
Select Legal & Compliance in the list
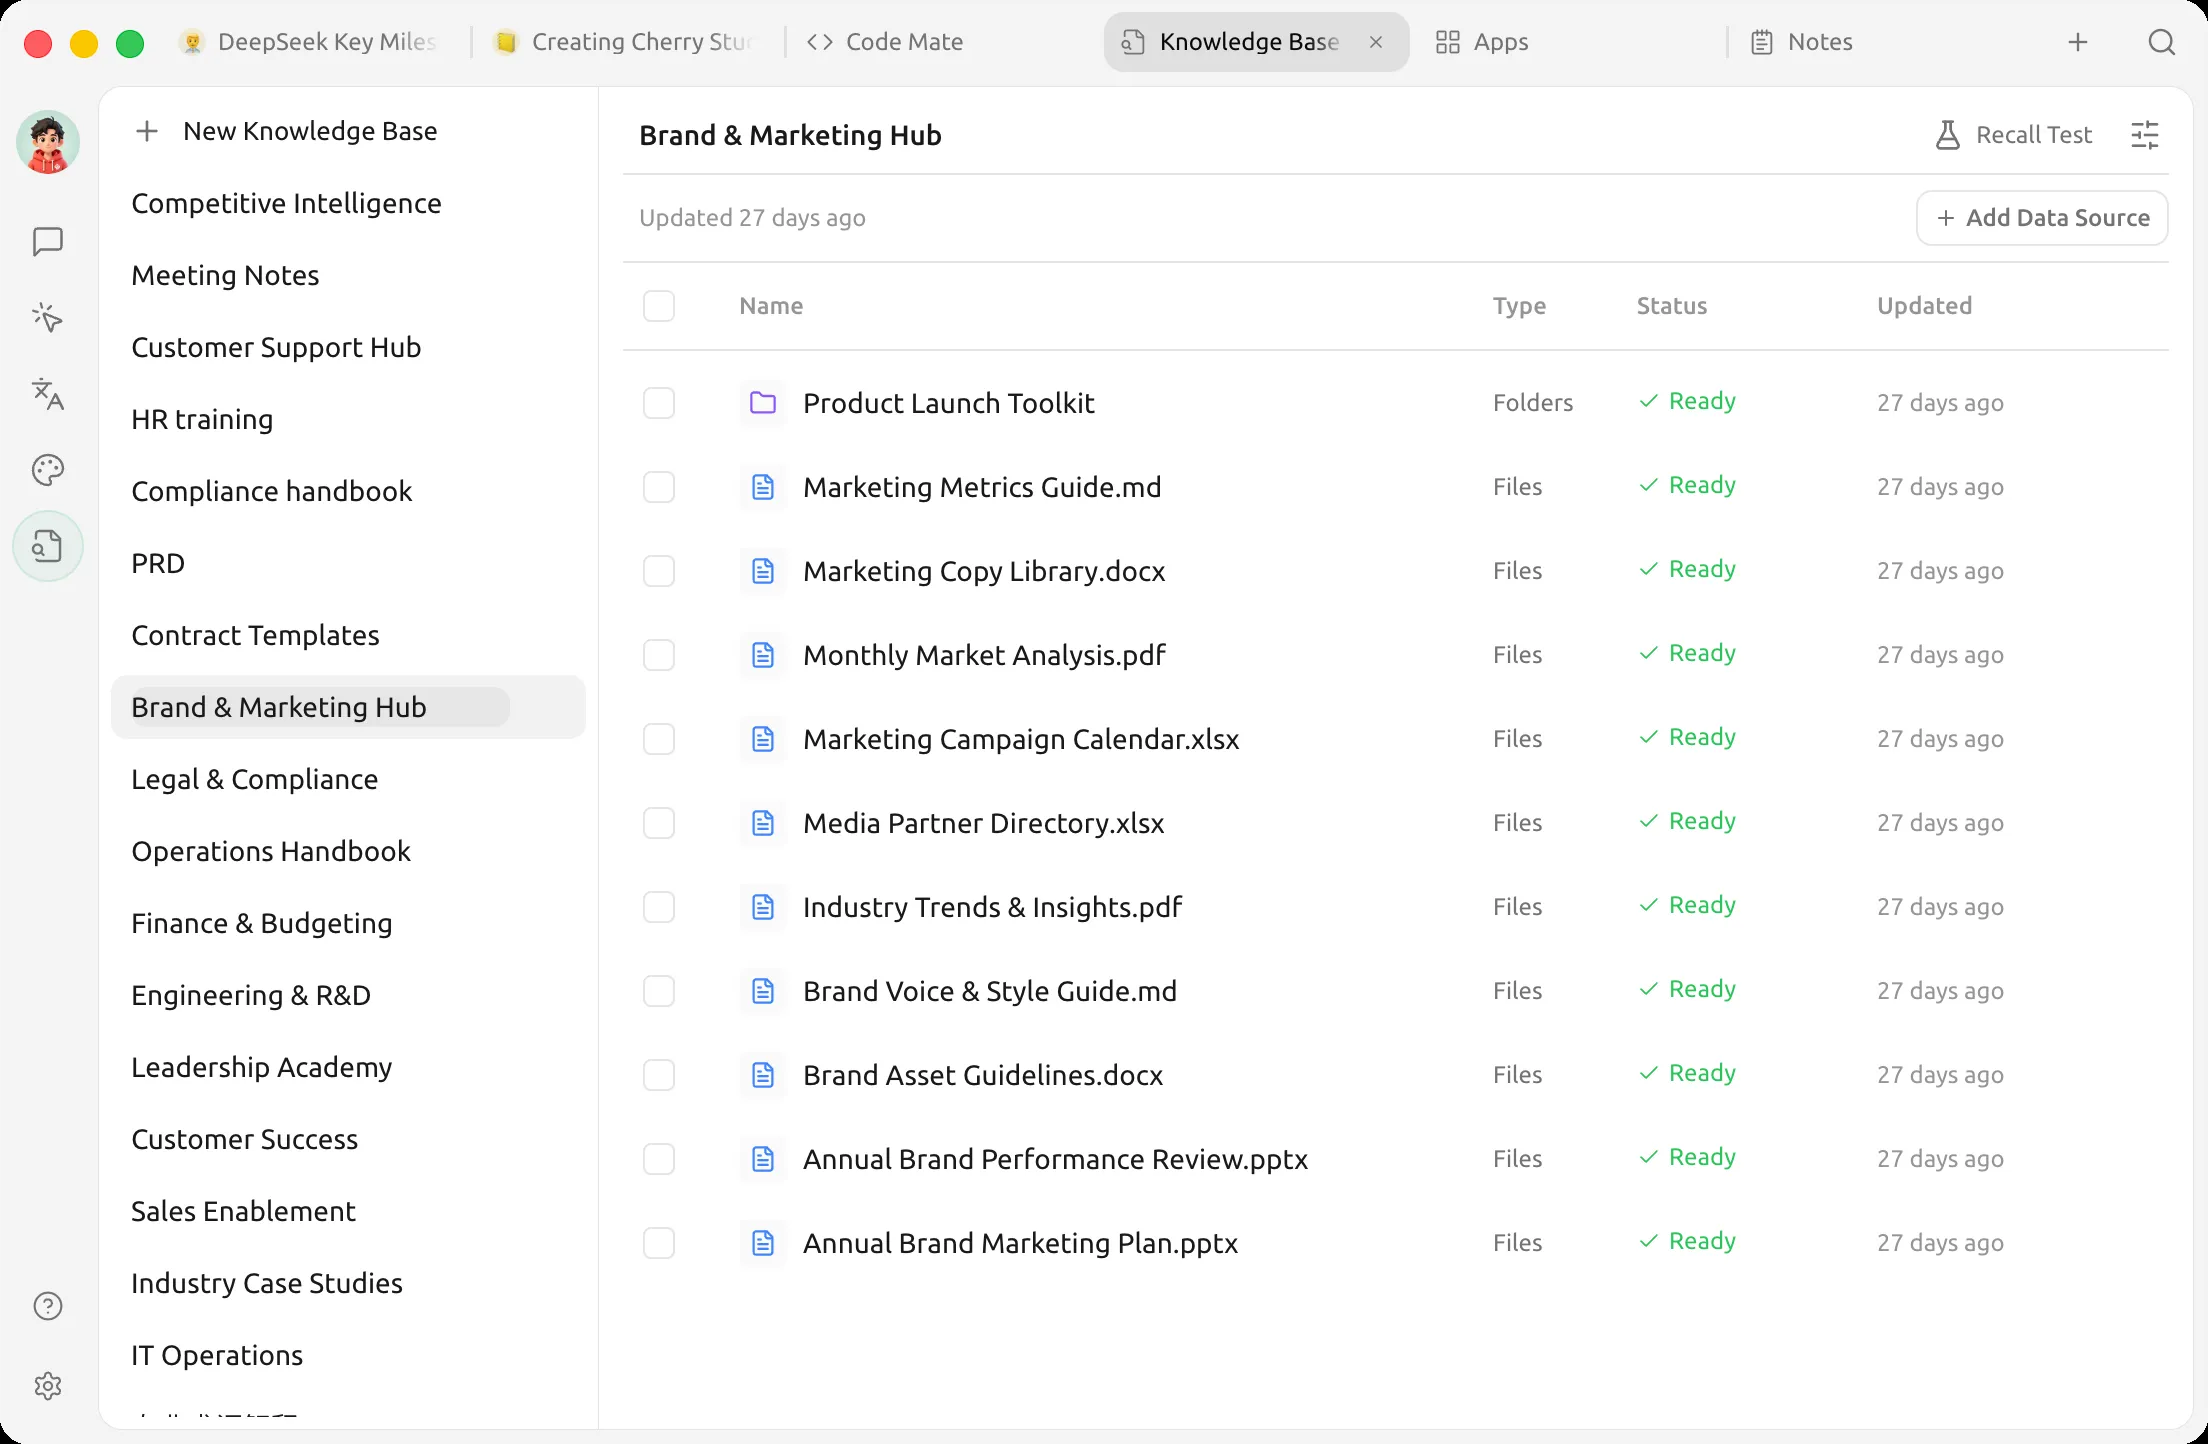pos(348,779)
